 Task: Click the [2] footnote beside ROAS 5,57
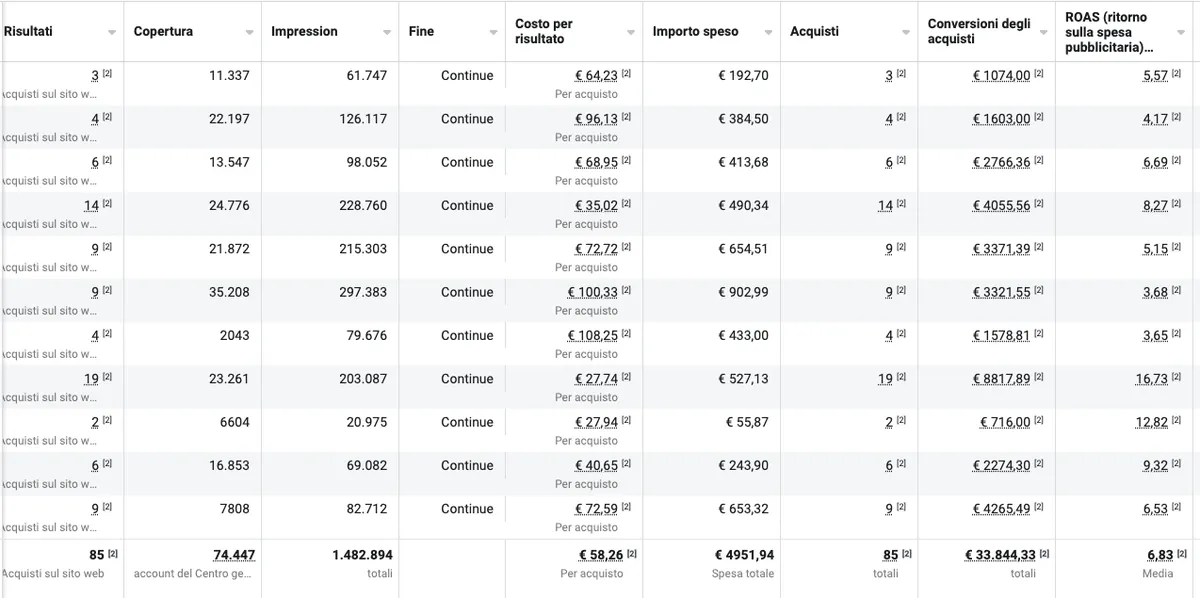(1177, 74)
